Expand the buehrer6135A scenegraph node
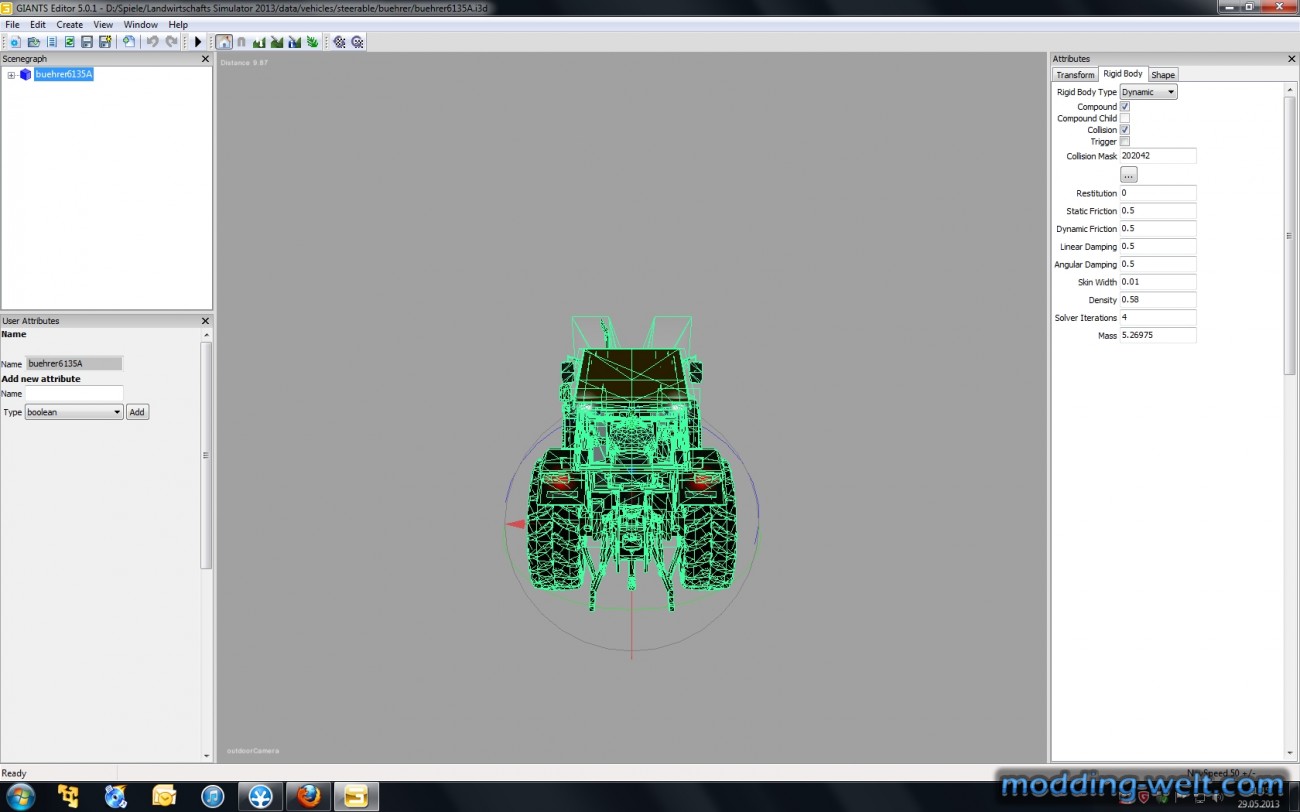Image resolution: width=1300 pixels, height=812 pixels. coord(11,75)
